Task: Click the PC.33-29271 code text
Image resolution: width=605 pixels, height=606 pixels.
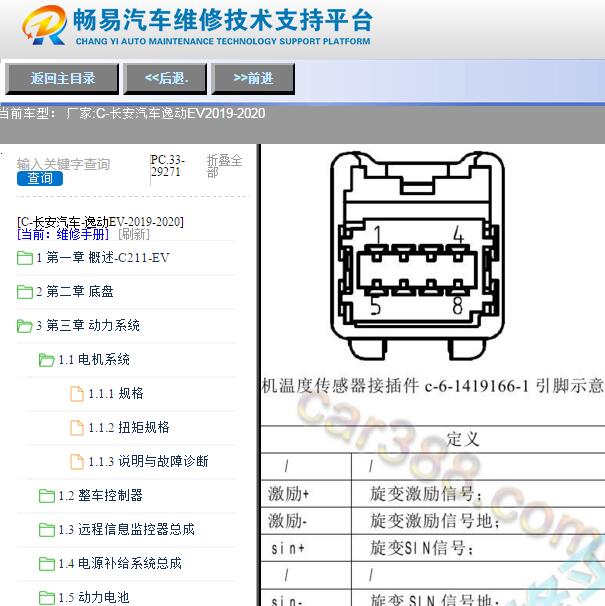Action: [x=168, y=166]
